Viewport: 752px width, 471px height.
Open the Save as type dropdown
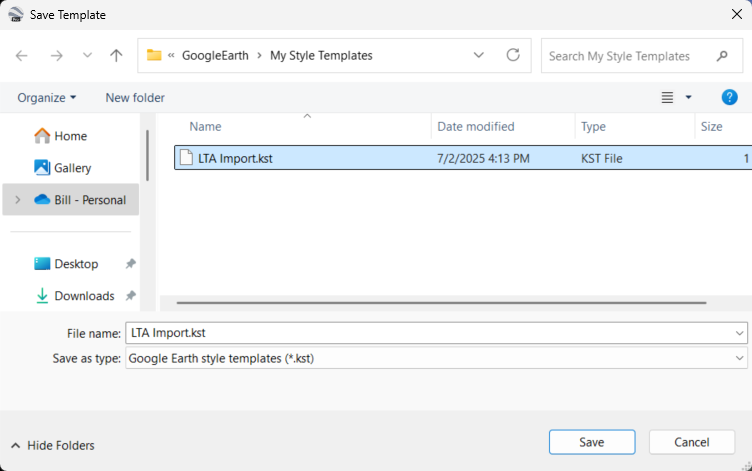coord(436,358)
